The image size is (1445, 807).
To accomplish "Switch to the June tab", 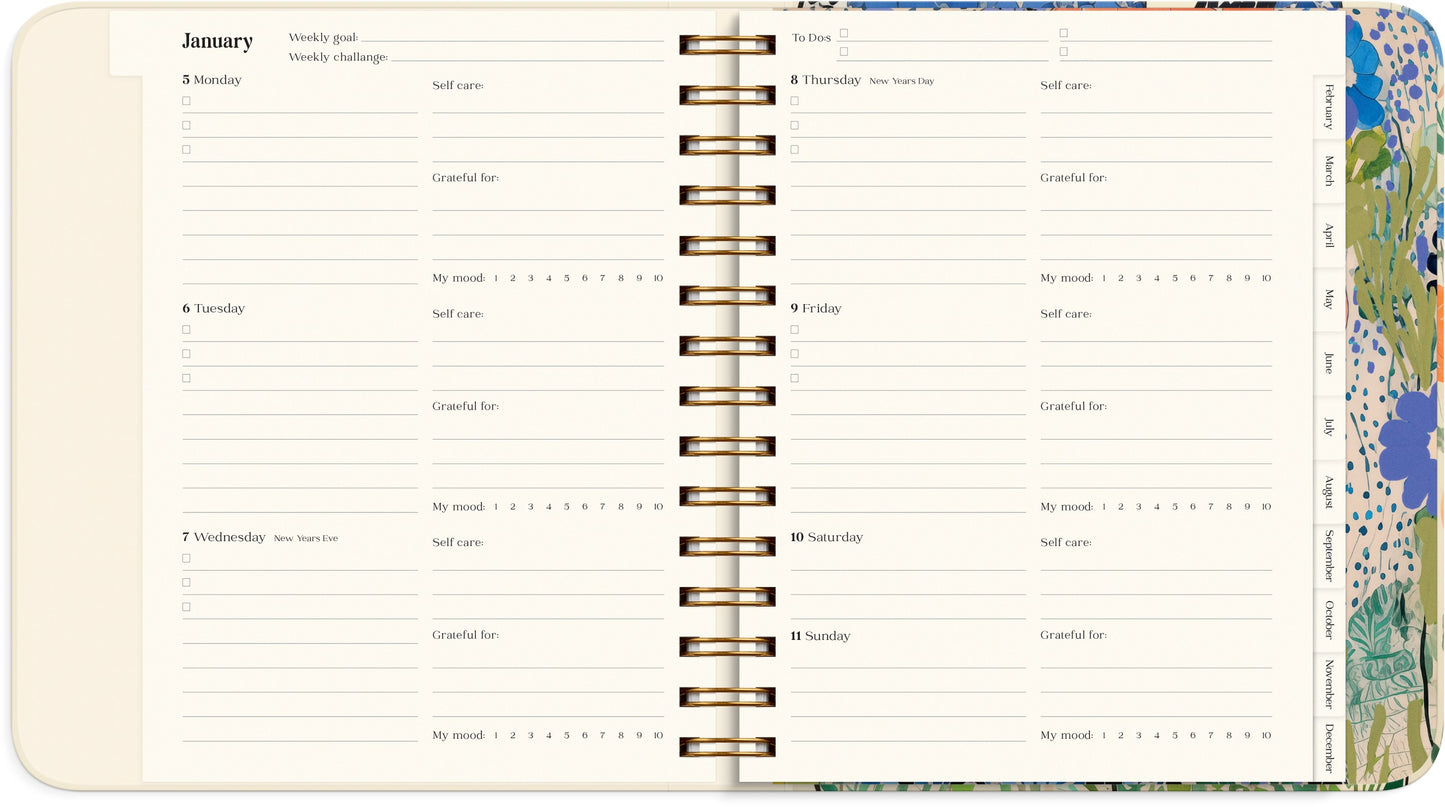I will [x=1328, y=363].
